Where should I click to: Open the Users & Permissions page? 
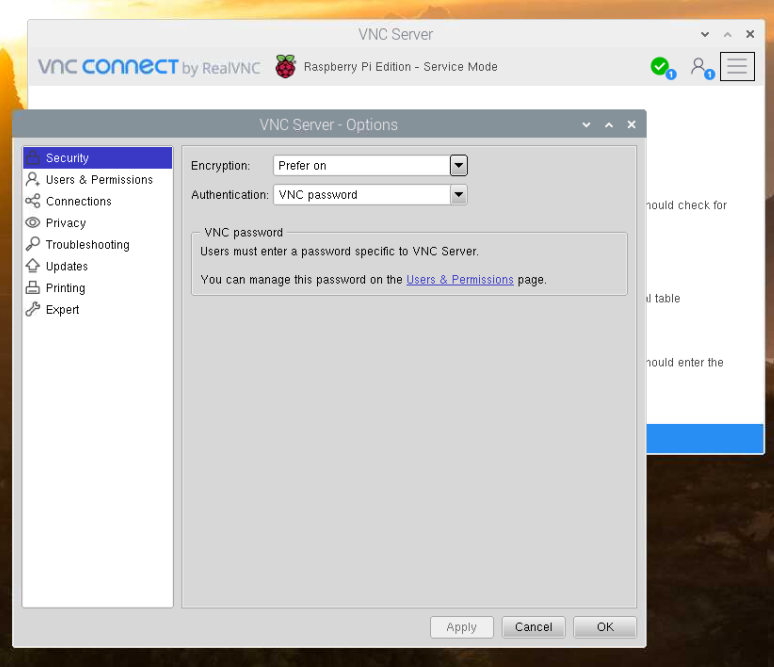tap(98, 180)
